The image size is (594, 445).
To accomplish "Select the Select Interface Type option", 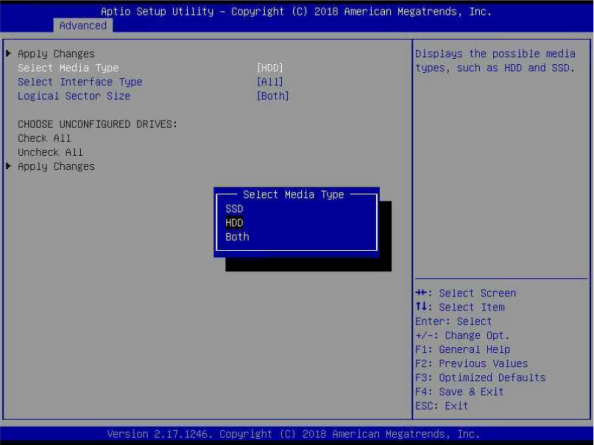I will point(80,82).
